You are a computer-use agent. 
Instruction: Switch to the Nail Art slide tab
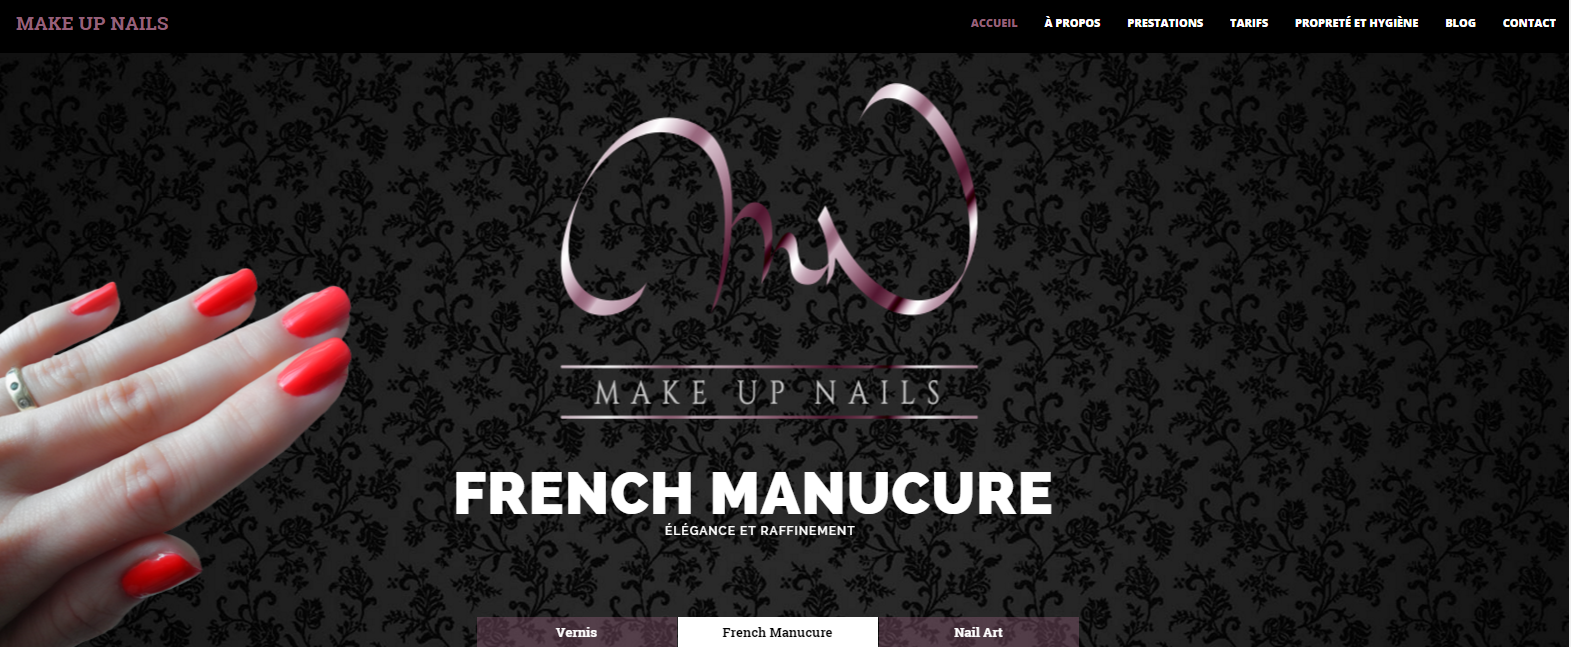click(x=979, y=632)
